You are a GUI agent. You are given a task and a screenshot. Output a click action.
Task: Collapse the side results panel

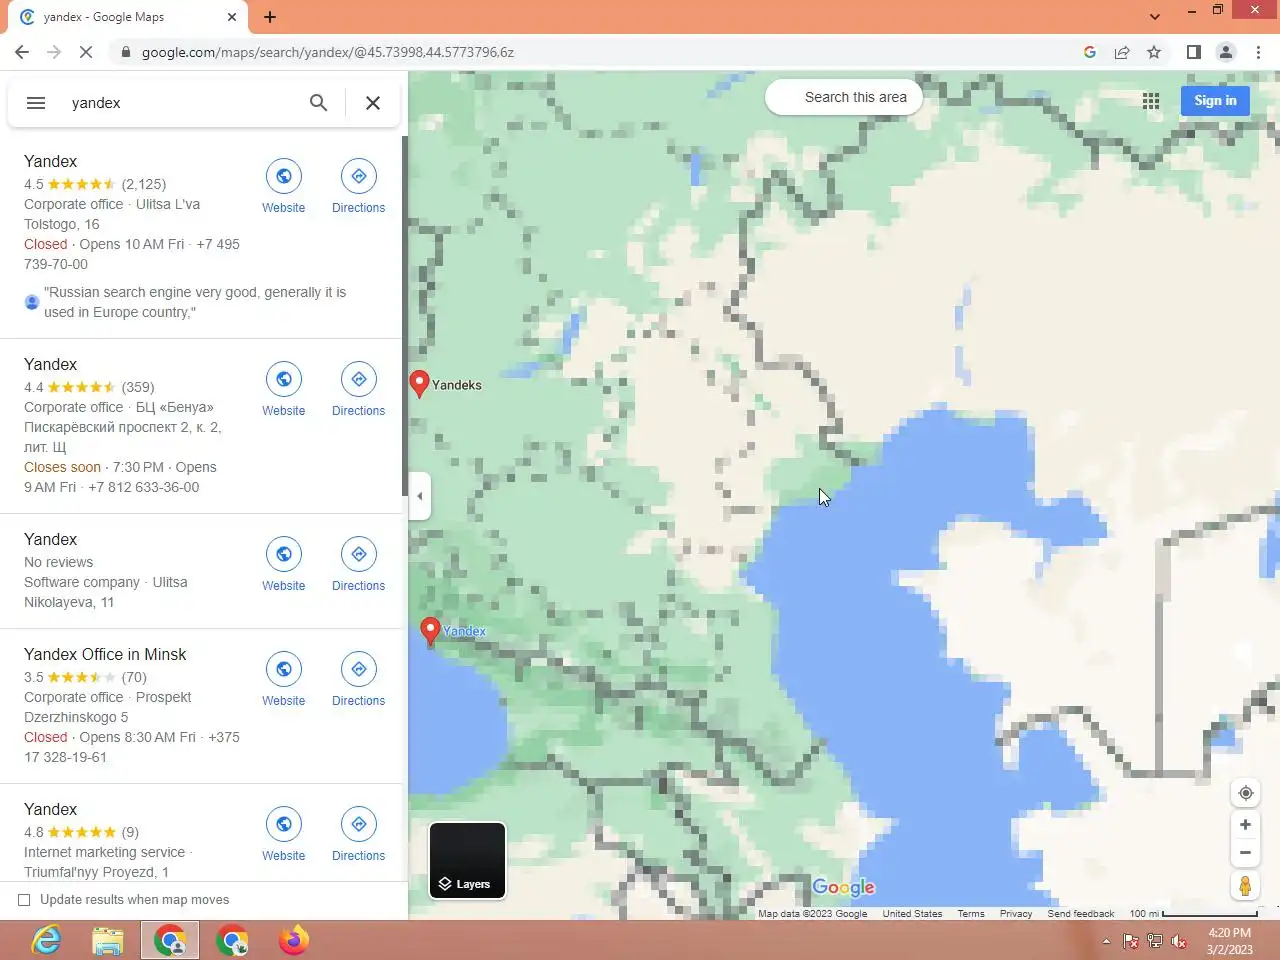pyautogui.click(x=420, y=496)
